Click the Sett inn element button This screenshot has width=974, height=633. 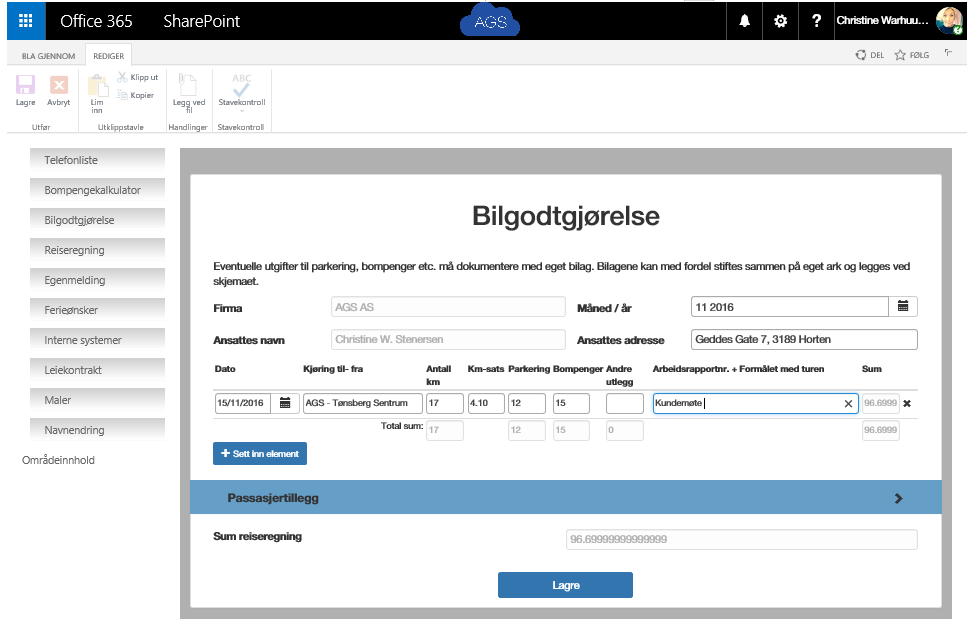click(x=260, y=454)
